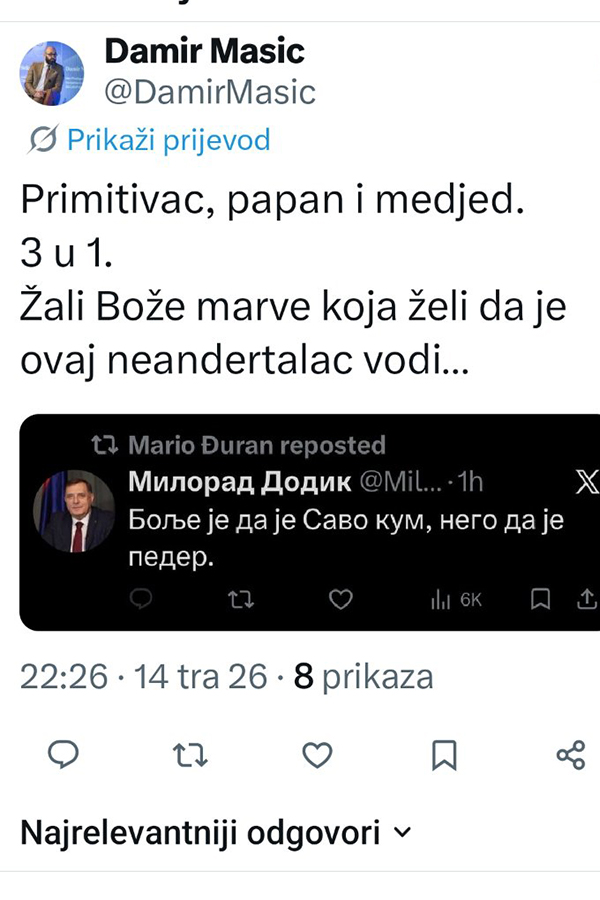Click share icon in quoted tweet
The image size is (600, 900).
(587, 599)
